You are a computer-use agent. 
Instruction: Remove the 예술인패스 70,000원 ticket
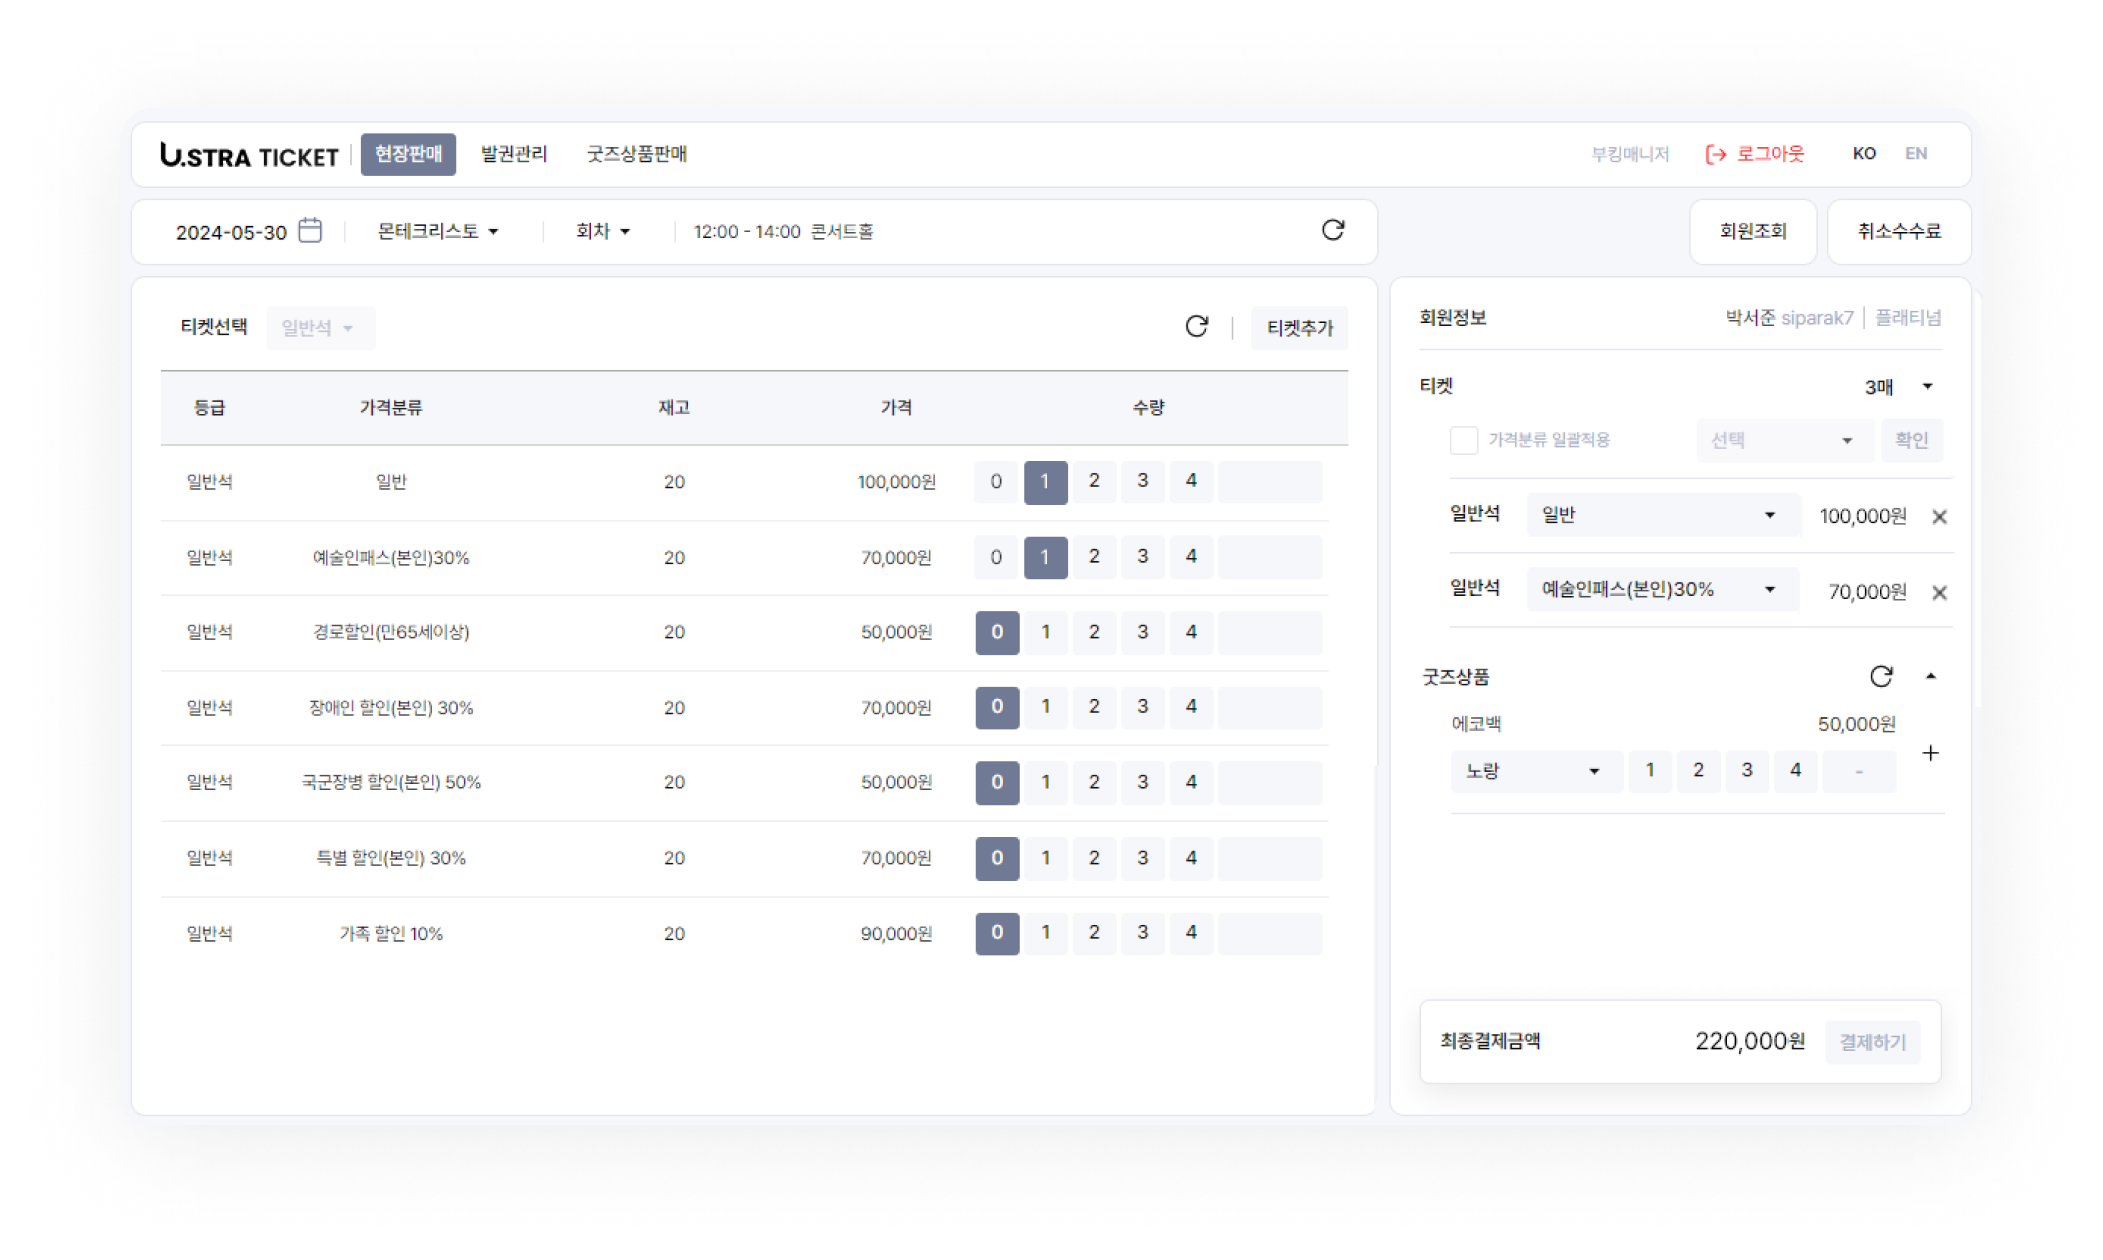(x=1939, y=593)
